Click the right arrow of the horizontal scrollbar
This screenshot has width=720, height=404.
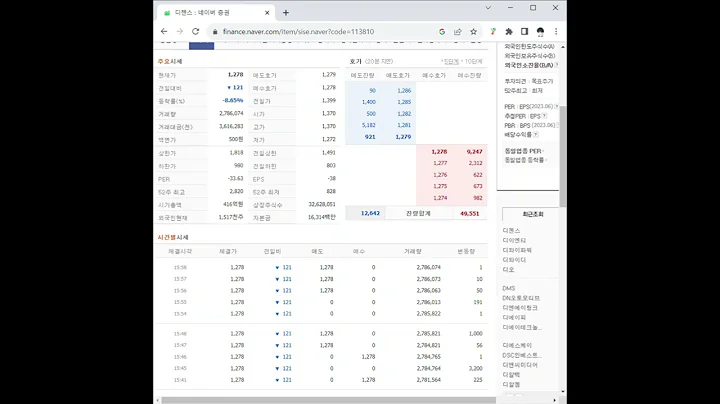coord(554,400)
